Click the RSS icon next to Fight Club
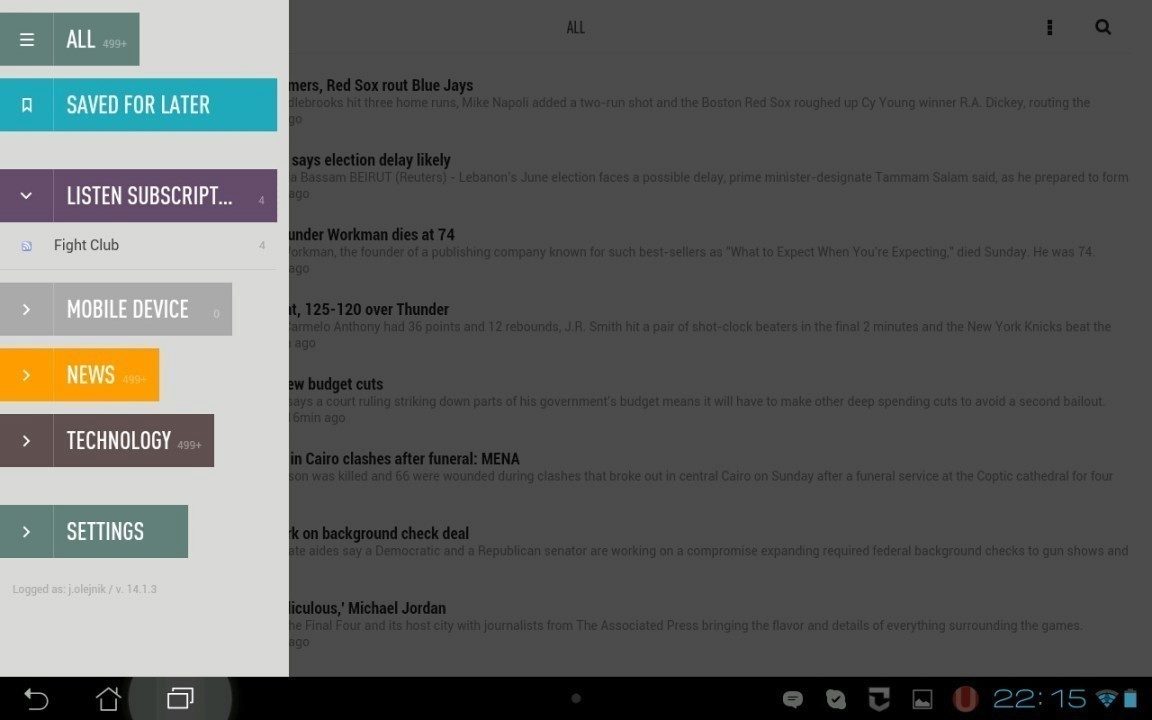Image resolution: width=1152 pixels, height=720 pixels. coord(26,246)
